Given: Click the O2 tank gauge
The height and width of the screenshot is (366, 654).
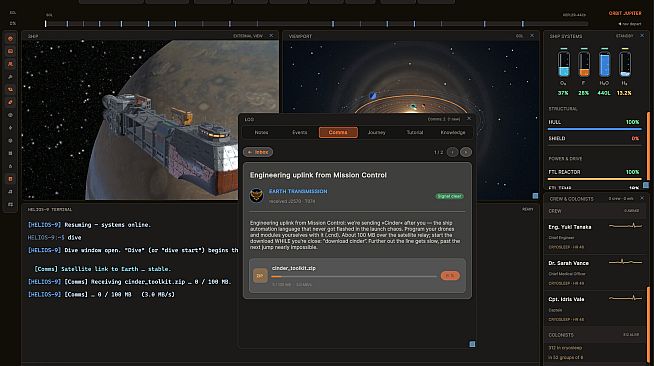Looking at the screenshot, I should tap(563, 63).
